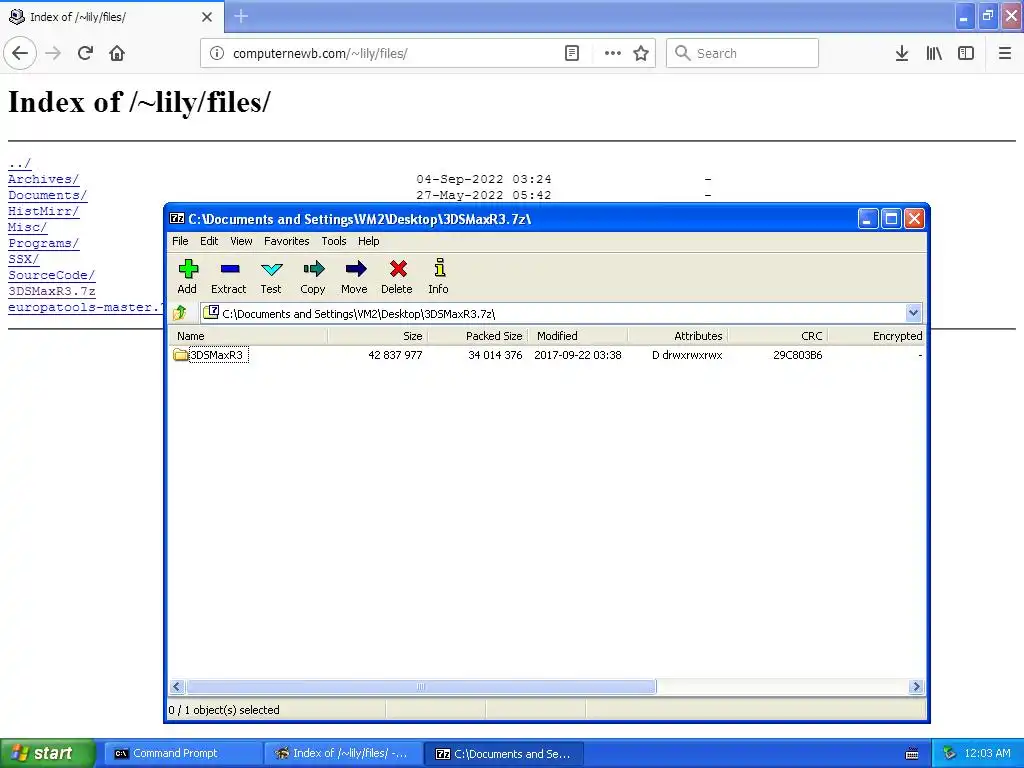The image size is (1024, 768).
Task: Click the on-screen keyboard tray icon
Action: tap(912, 754)
